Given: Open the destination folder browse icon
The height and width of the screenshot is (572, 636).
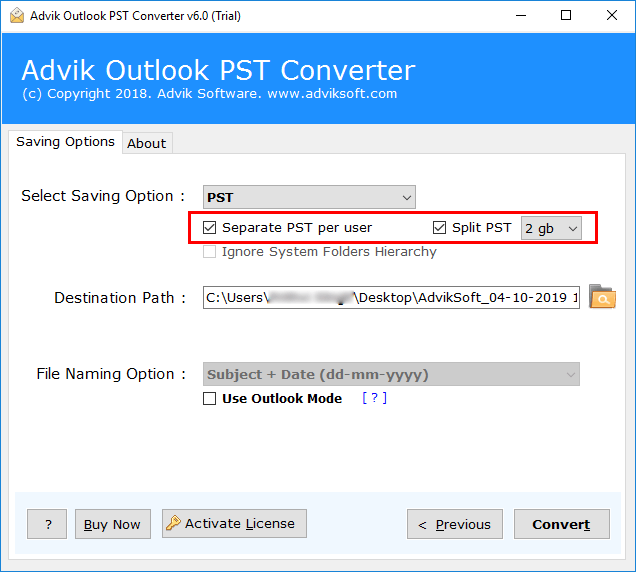Looking at the screenshot, I should coord(602,297).
